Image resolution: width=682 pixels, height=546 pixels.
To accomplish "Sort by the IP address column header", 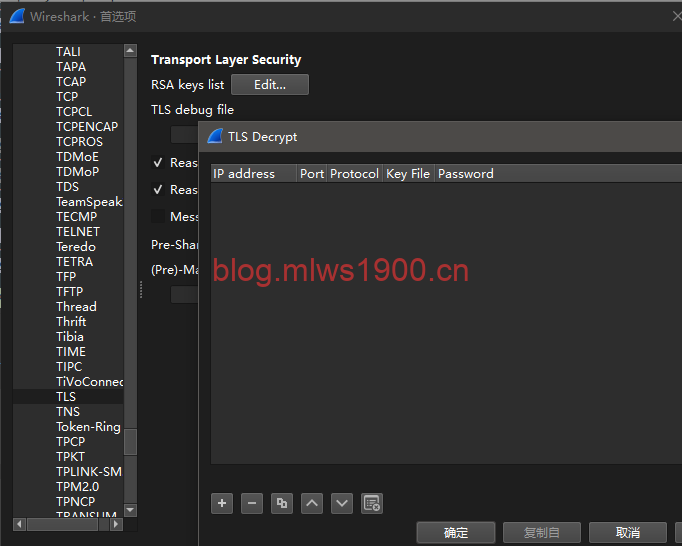I will pyautogui.click(x=254, y=174).
